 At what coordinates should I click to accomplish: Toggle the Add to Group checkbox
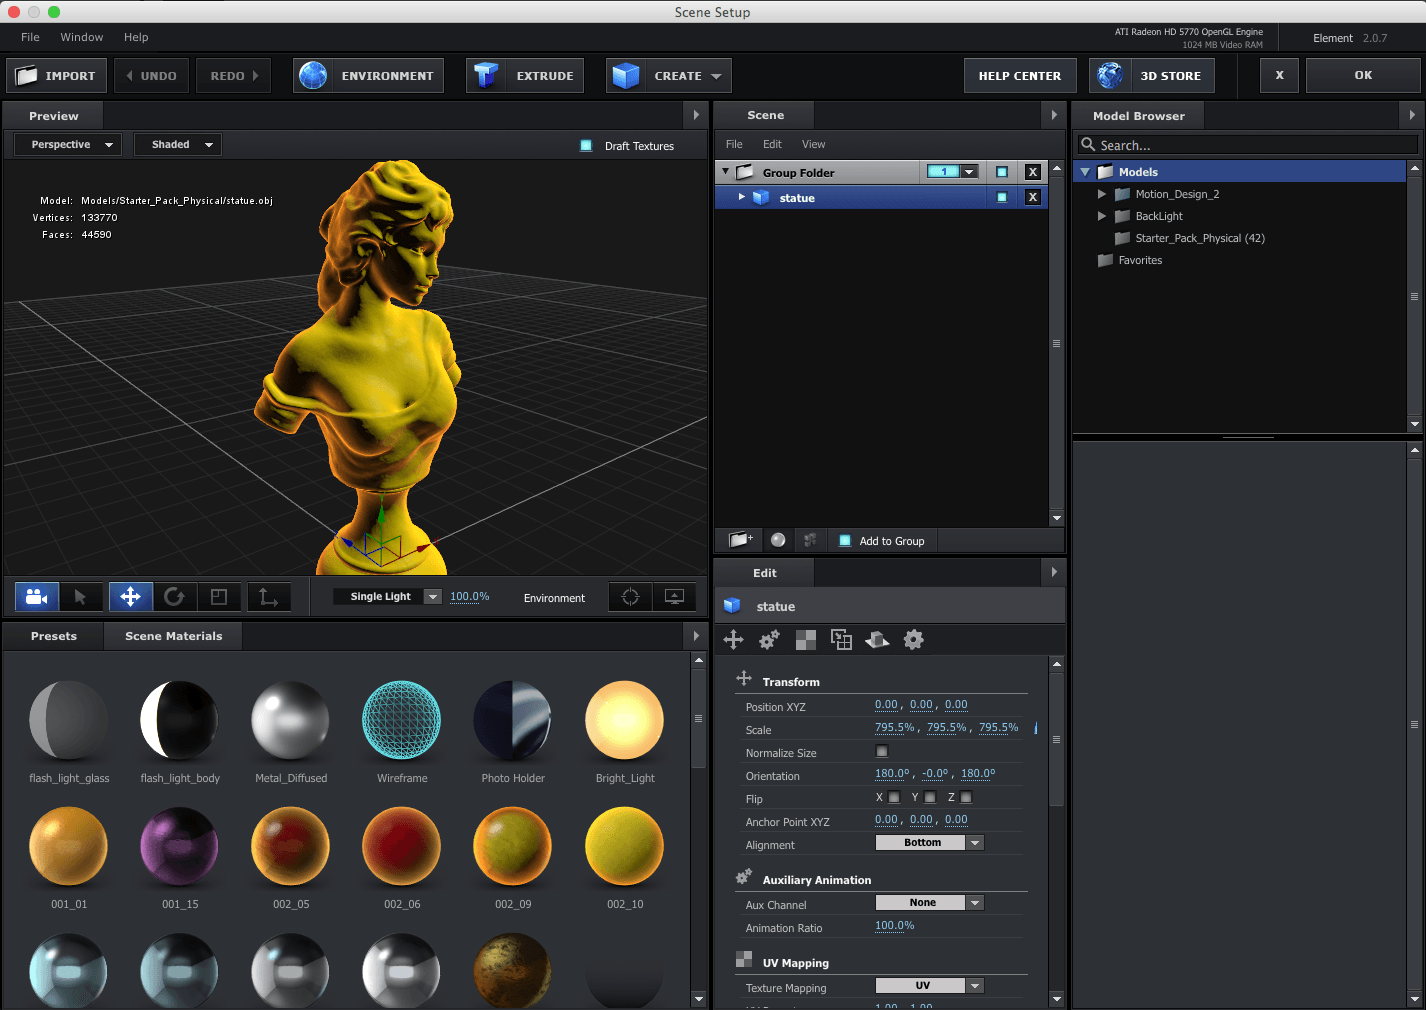pyautogui.click(x=845, y=541)
